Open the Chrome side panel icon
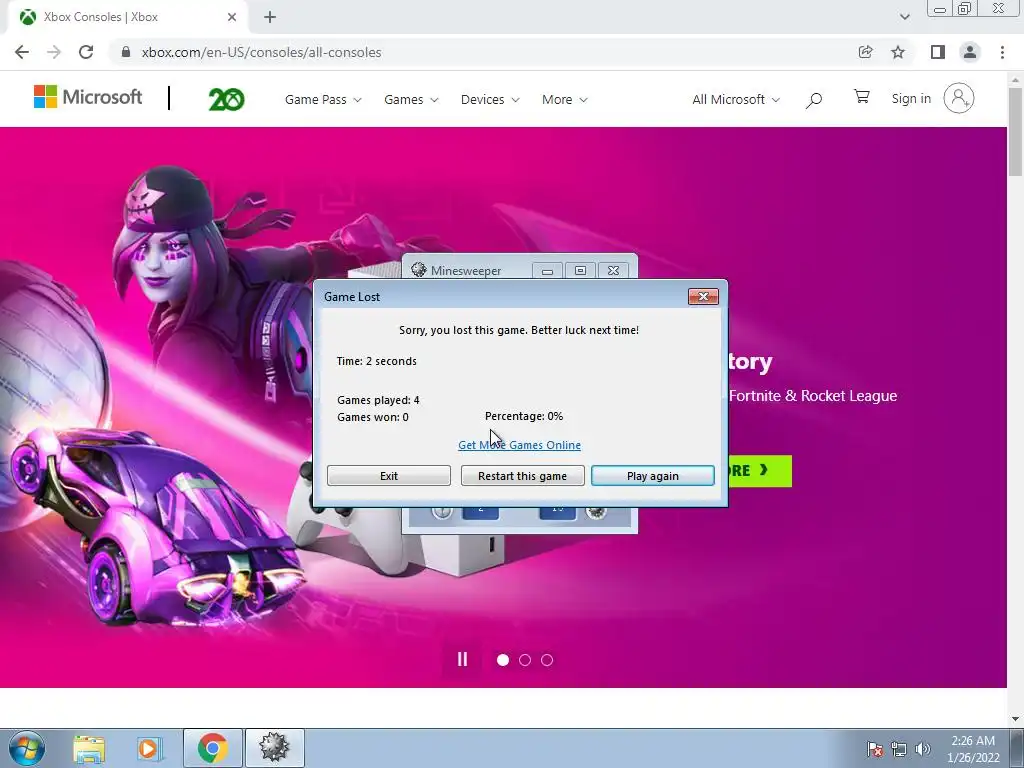1024x768 pixels. tap(938, 52)
